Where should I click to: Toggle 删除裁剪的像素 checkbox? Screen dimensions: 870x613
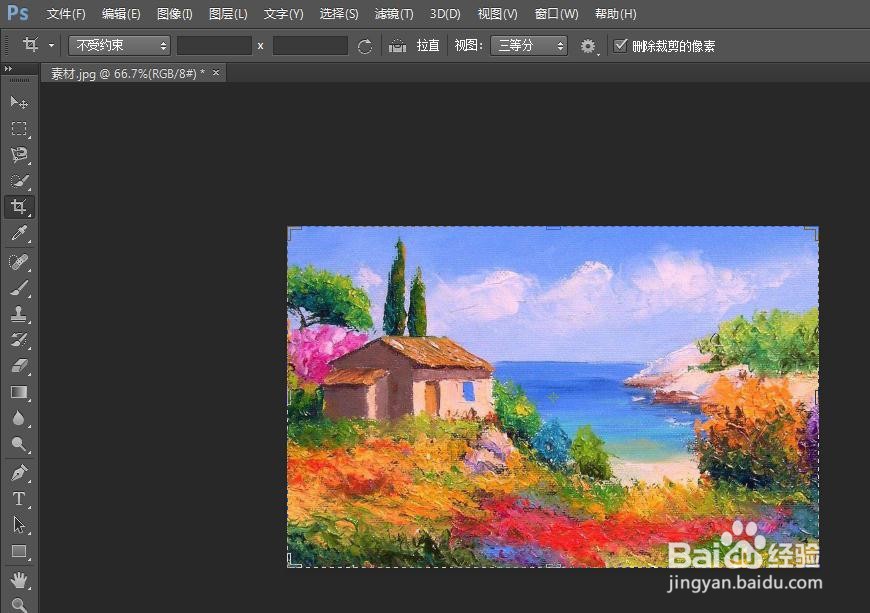pos(620,45)
